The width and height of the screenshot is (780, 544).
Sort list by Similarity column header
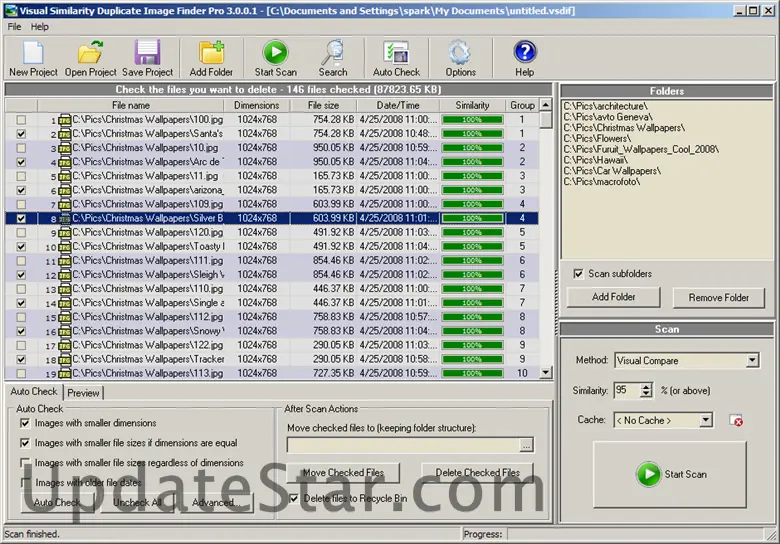472,105
